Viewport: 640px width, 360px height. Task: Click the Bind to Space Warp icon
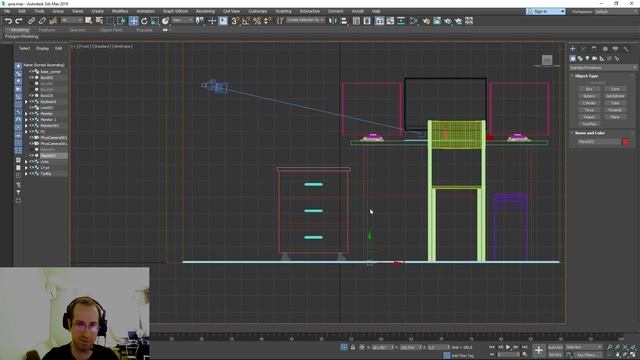(x=53, y=21)
